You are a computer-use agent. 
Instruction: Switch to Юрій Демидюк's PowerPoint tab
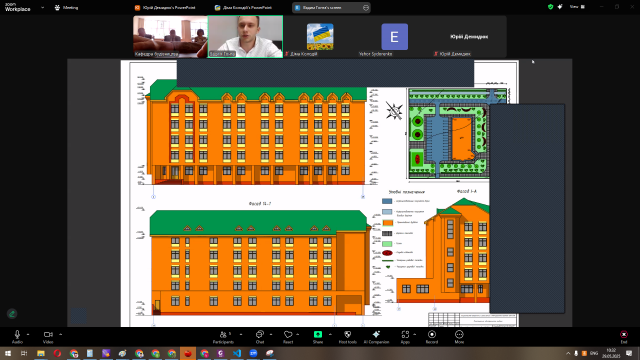pos(165,7)
